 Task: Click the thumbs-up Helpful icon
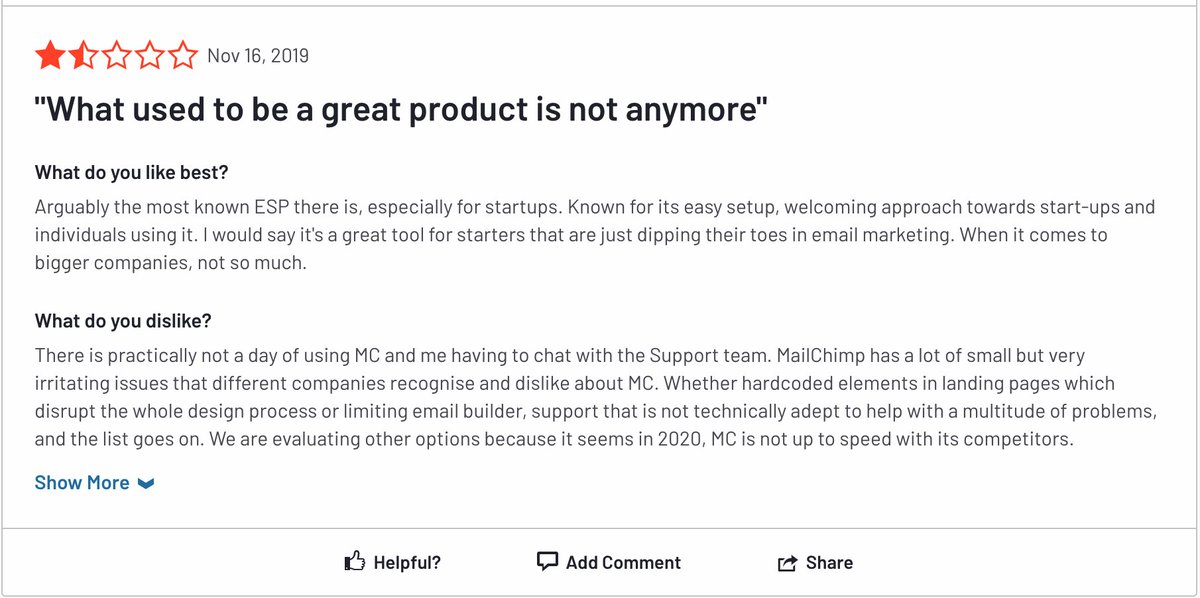[354, 562]
